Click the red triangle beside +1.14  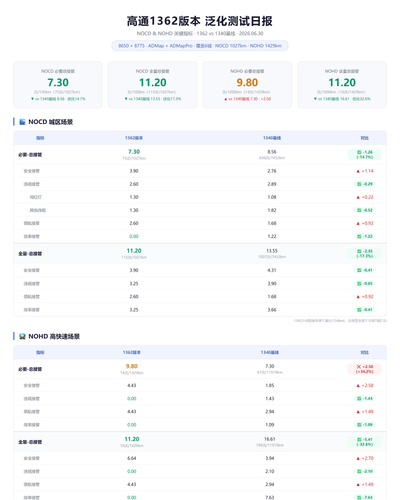point(358,171)
